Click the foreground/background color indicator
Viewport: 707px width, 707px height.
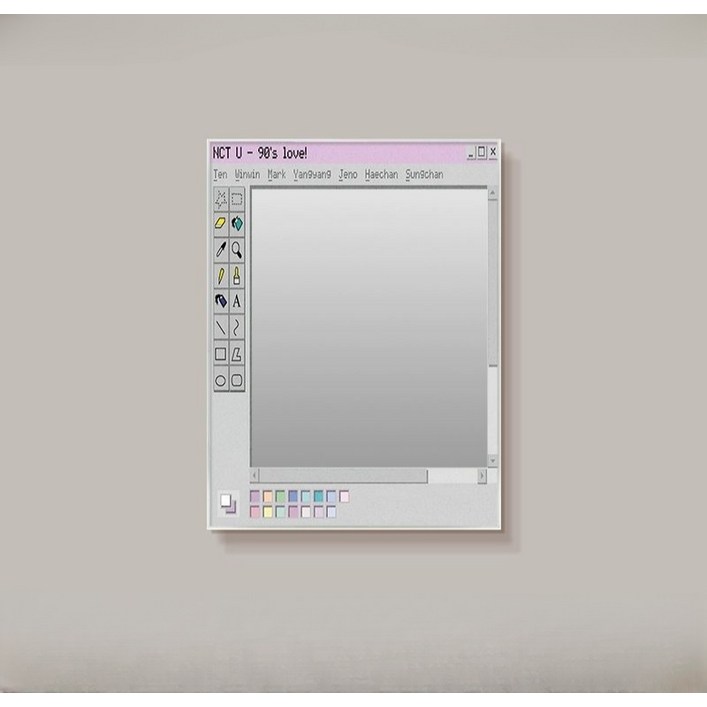227,503
